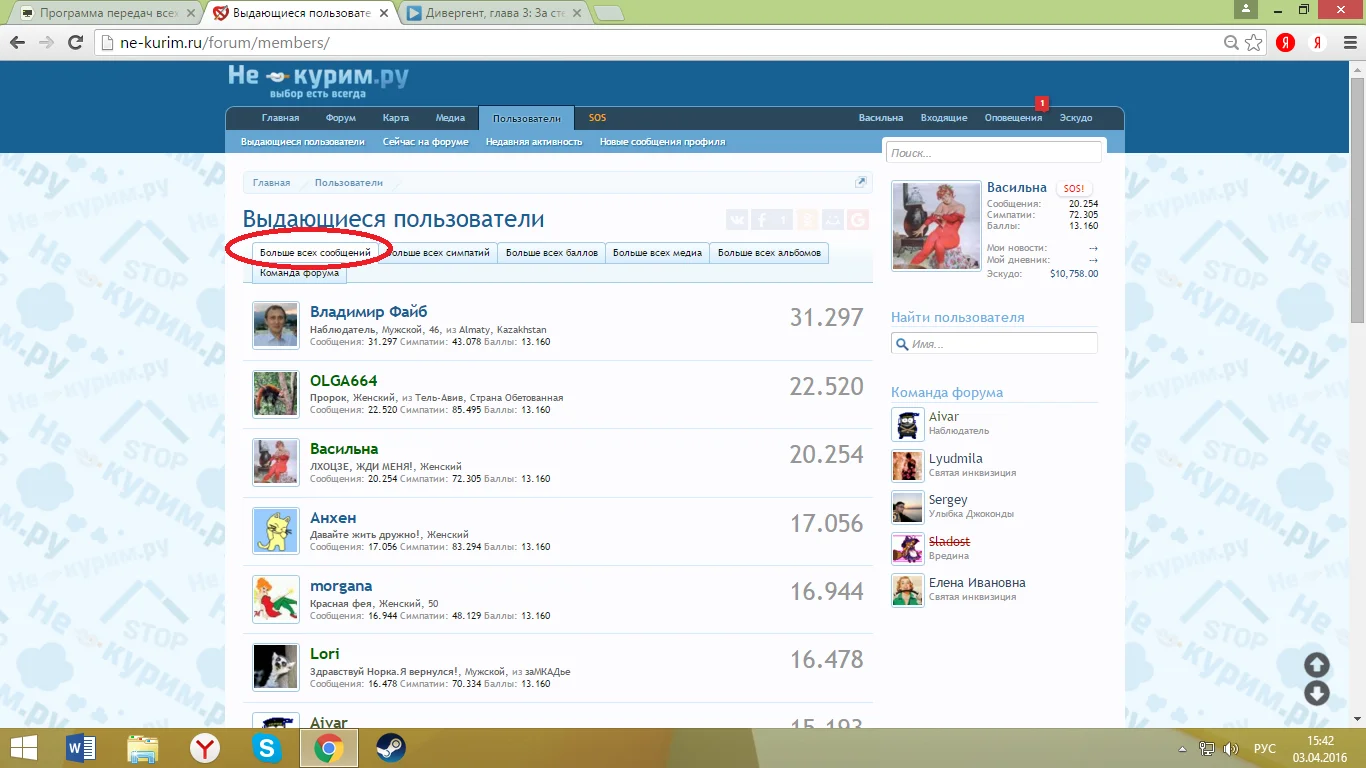The width and height of the screenshot is (1366, 768).
Task: Open the Оповещения alerts menu
Action: [x=1013, y=118]
